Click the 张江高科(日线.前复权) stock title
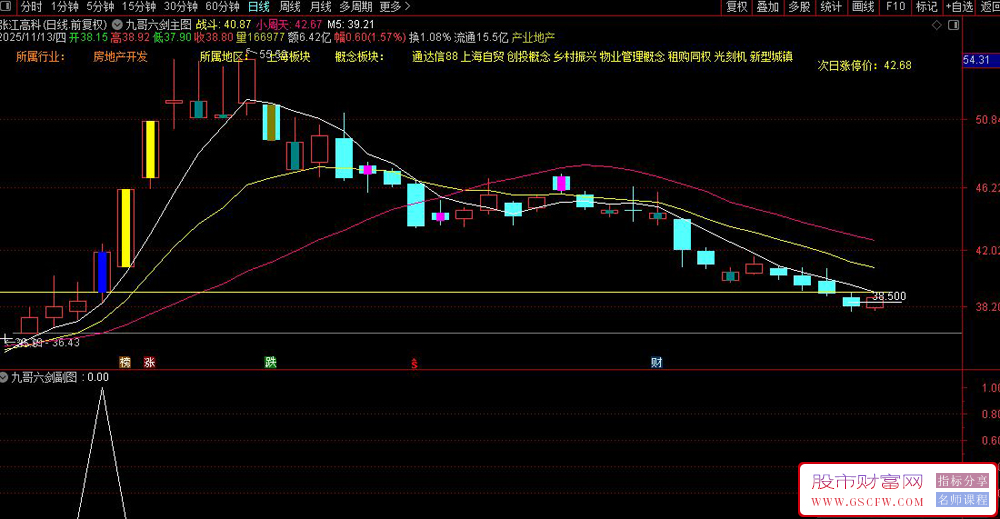This screenshot has height=519, width=1000. click(54, 25)
